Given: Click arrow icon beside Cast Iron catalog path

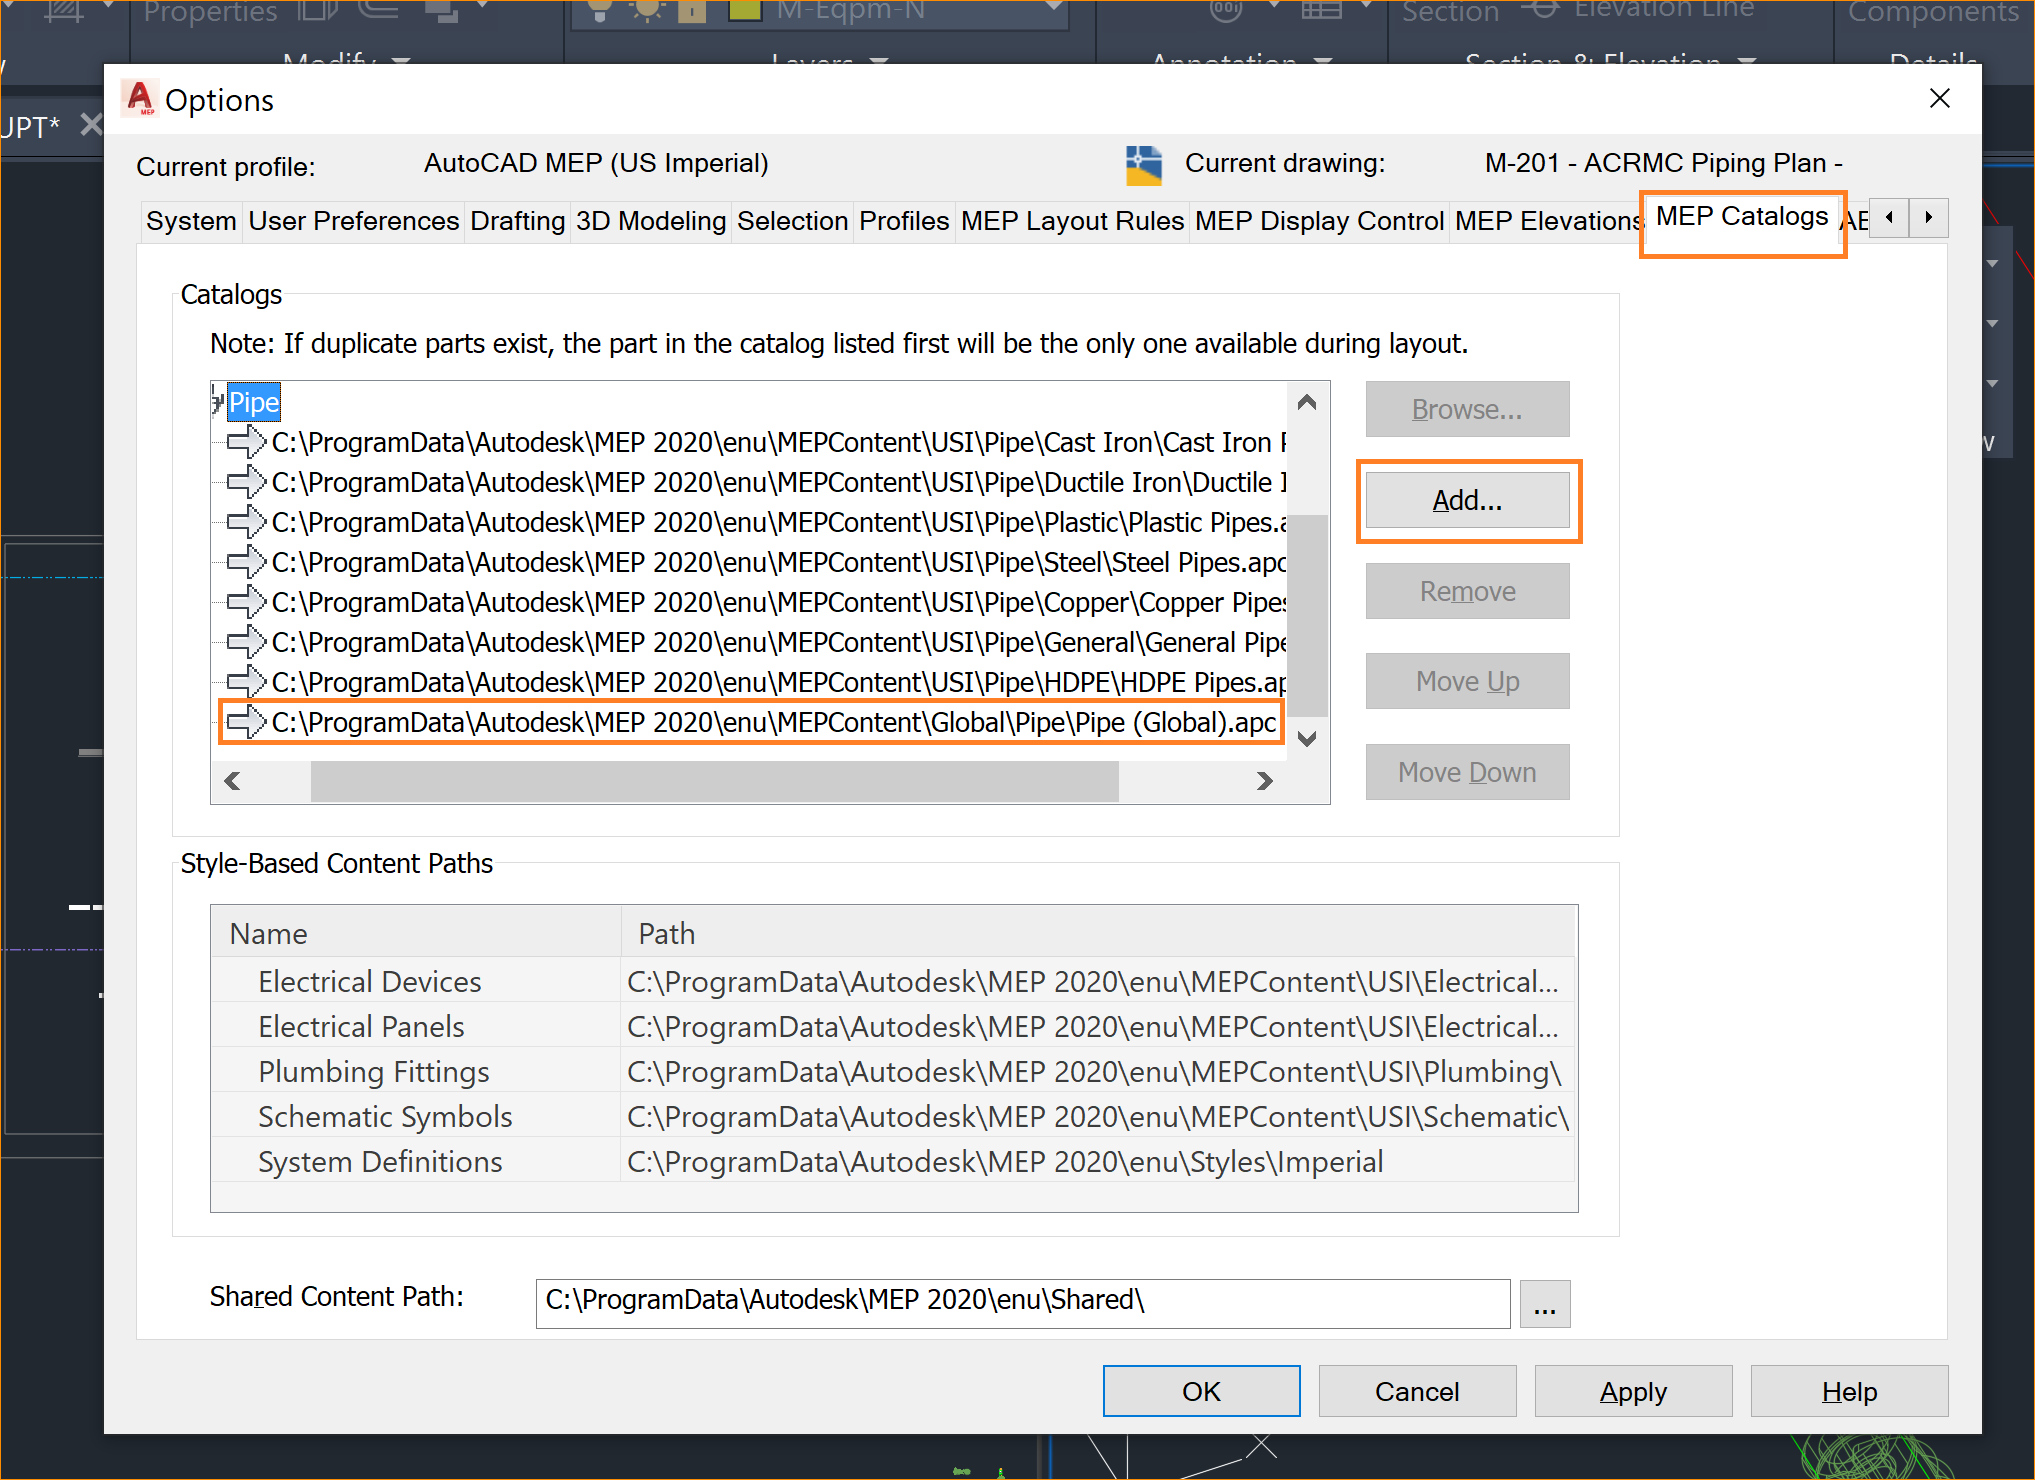Looking at the screenshot, I should [245, 442].
